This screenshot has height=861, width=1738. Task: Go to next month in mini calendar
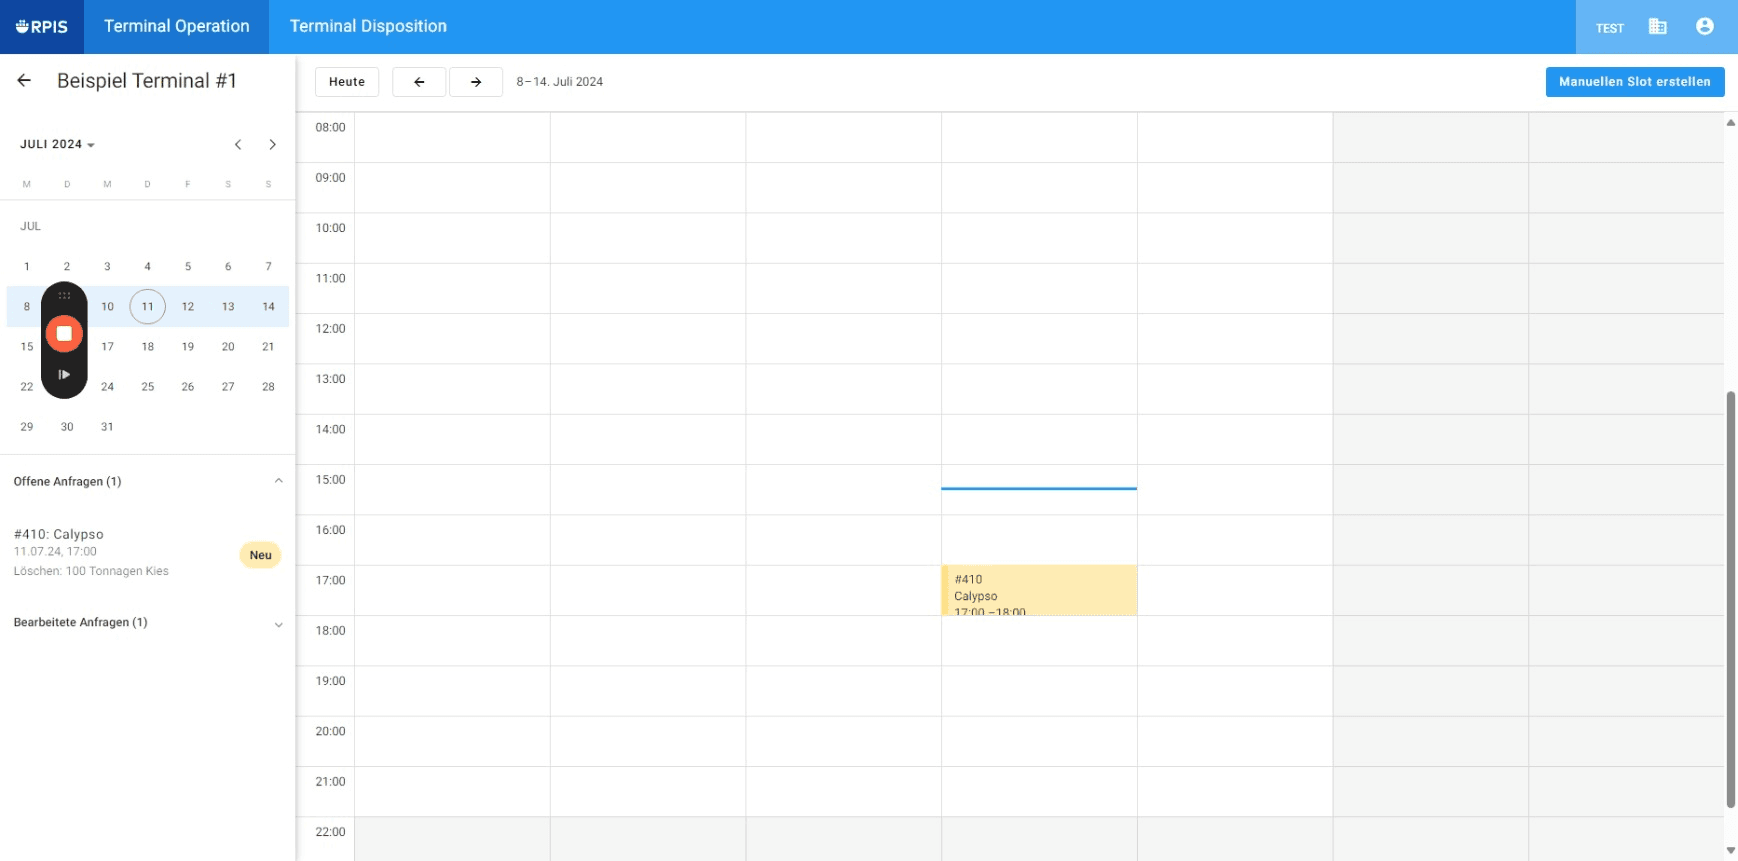click(272, 145)
